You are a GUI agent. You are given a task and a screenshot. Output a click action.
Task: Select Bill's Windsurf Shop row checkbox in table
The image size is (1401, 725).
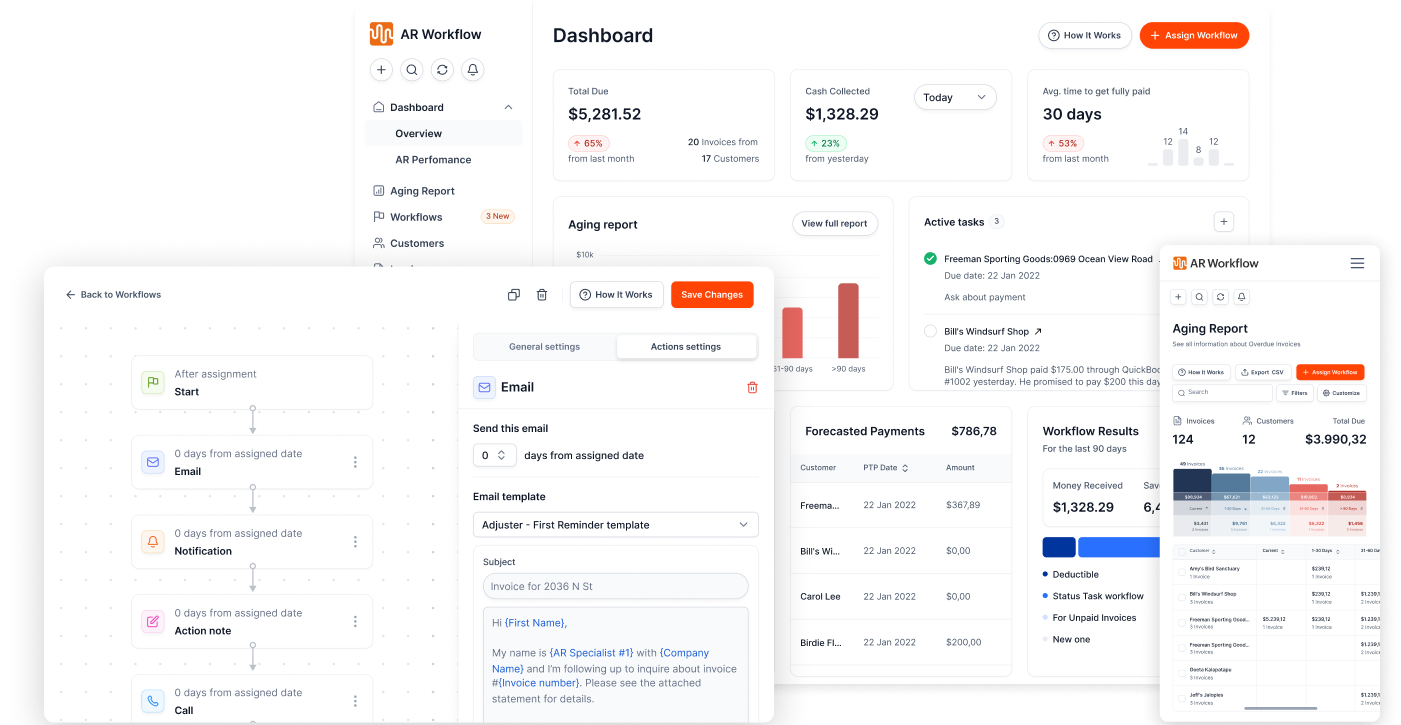point(1181,598)
